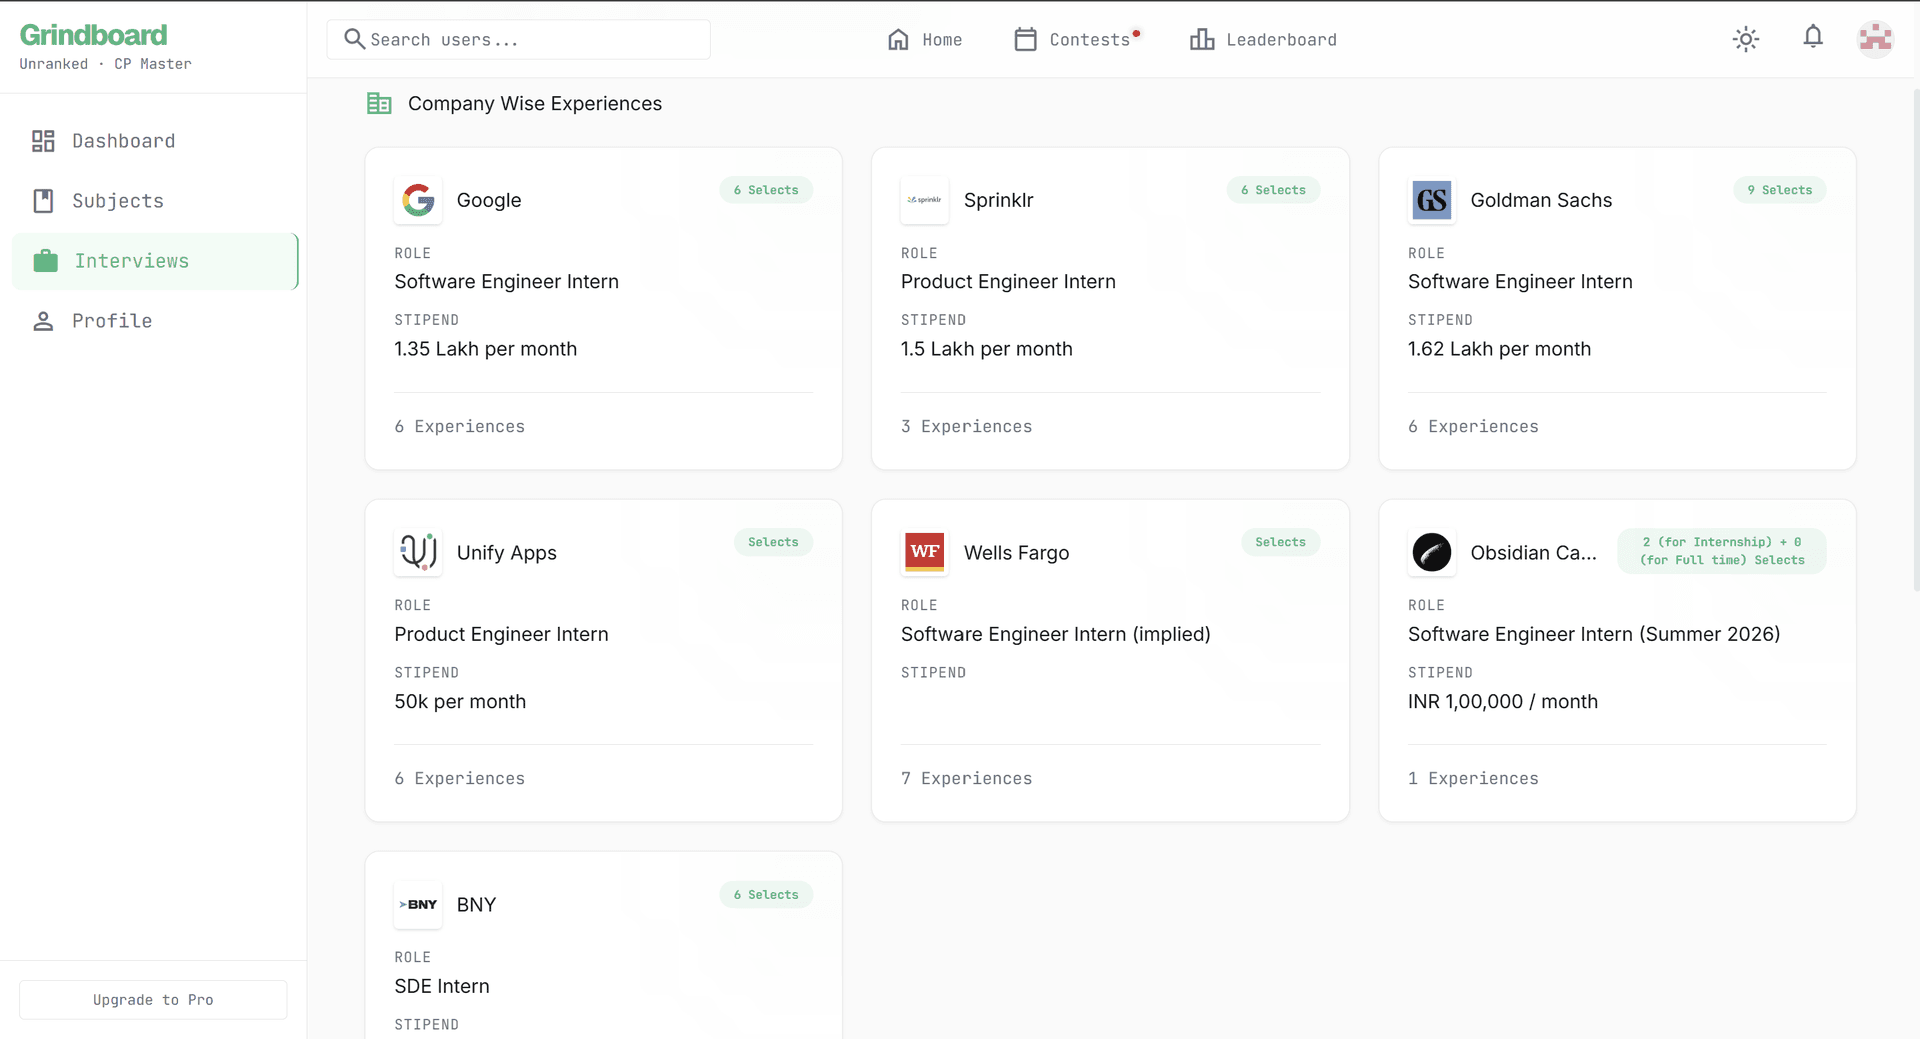1920x1039 pixels.
Task: Click the Upgrade to Pro button
Action: [153, 1000]
